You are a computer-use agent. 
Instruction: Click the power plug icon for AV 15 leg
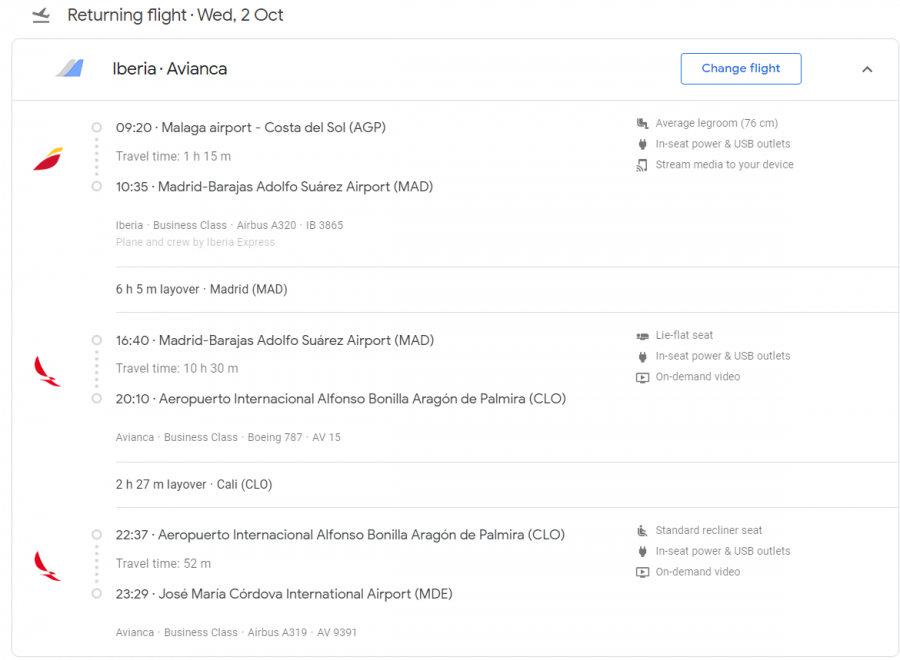[642, 356]
